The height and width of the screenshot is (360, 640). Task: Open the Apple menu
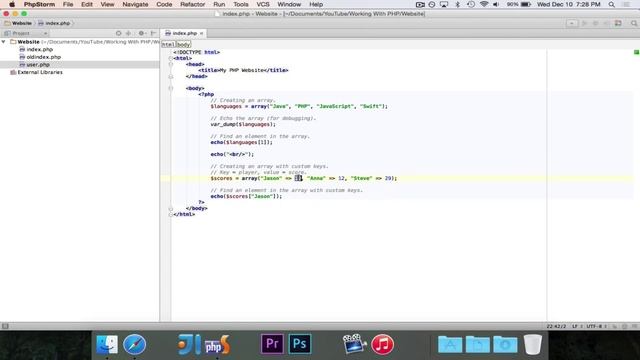click(12, 4)
